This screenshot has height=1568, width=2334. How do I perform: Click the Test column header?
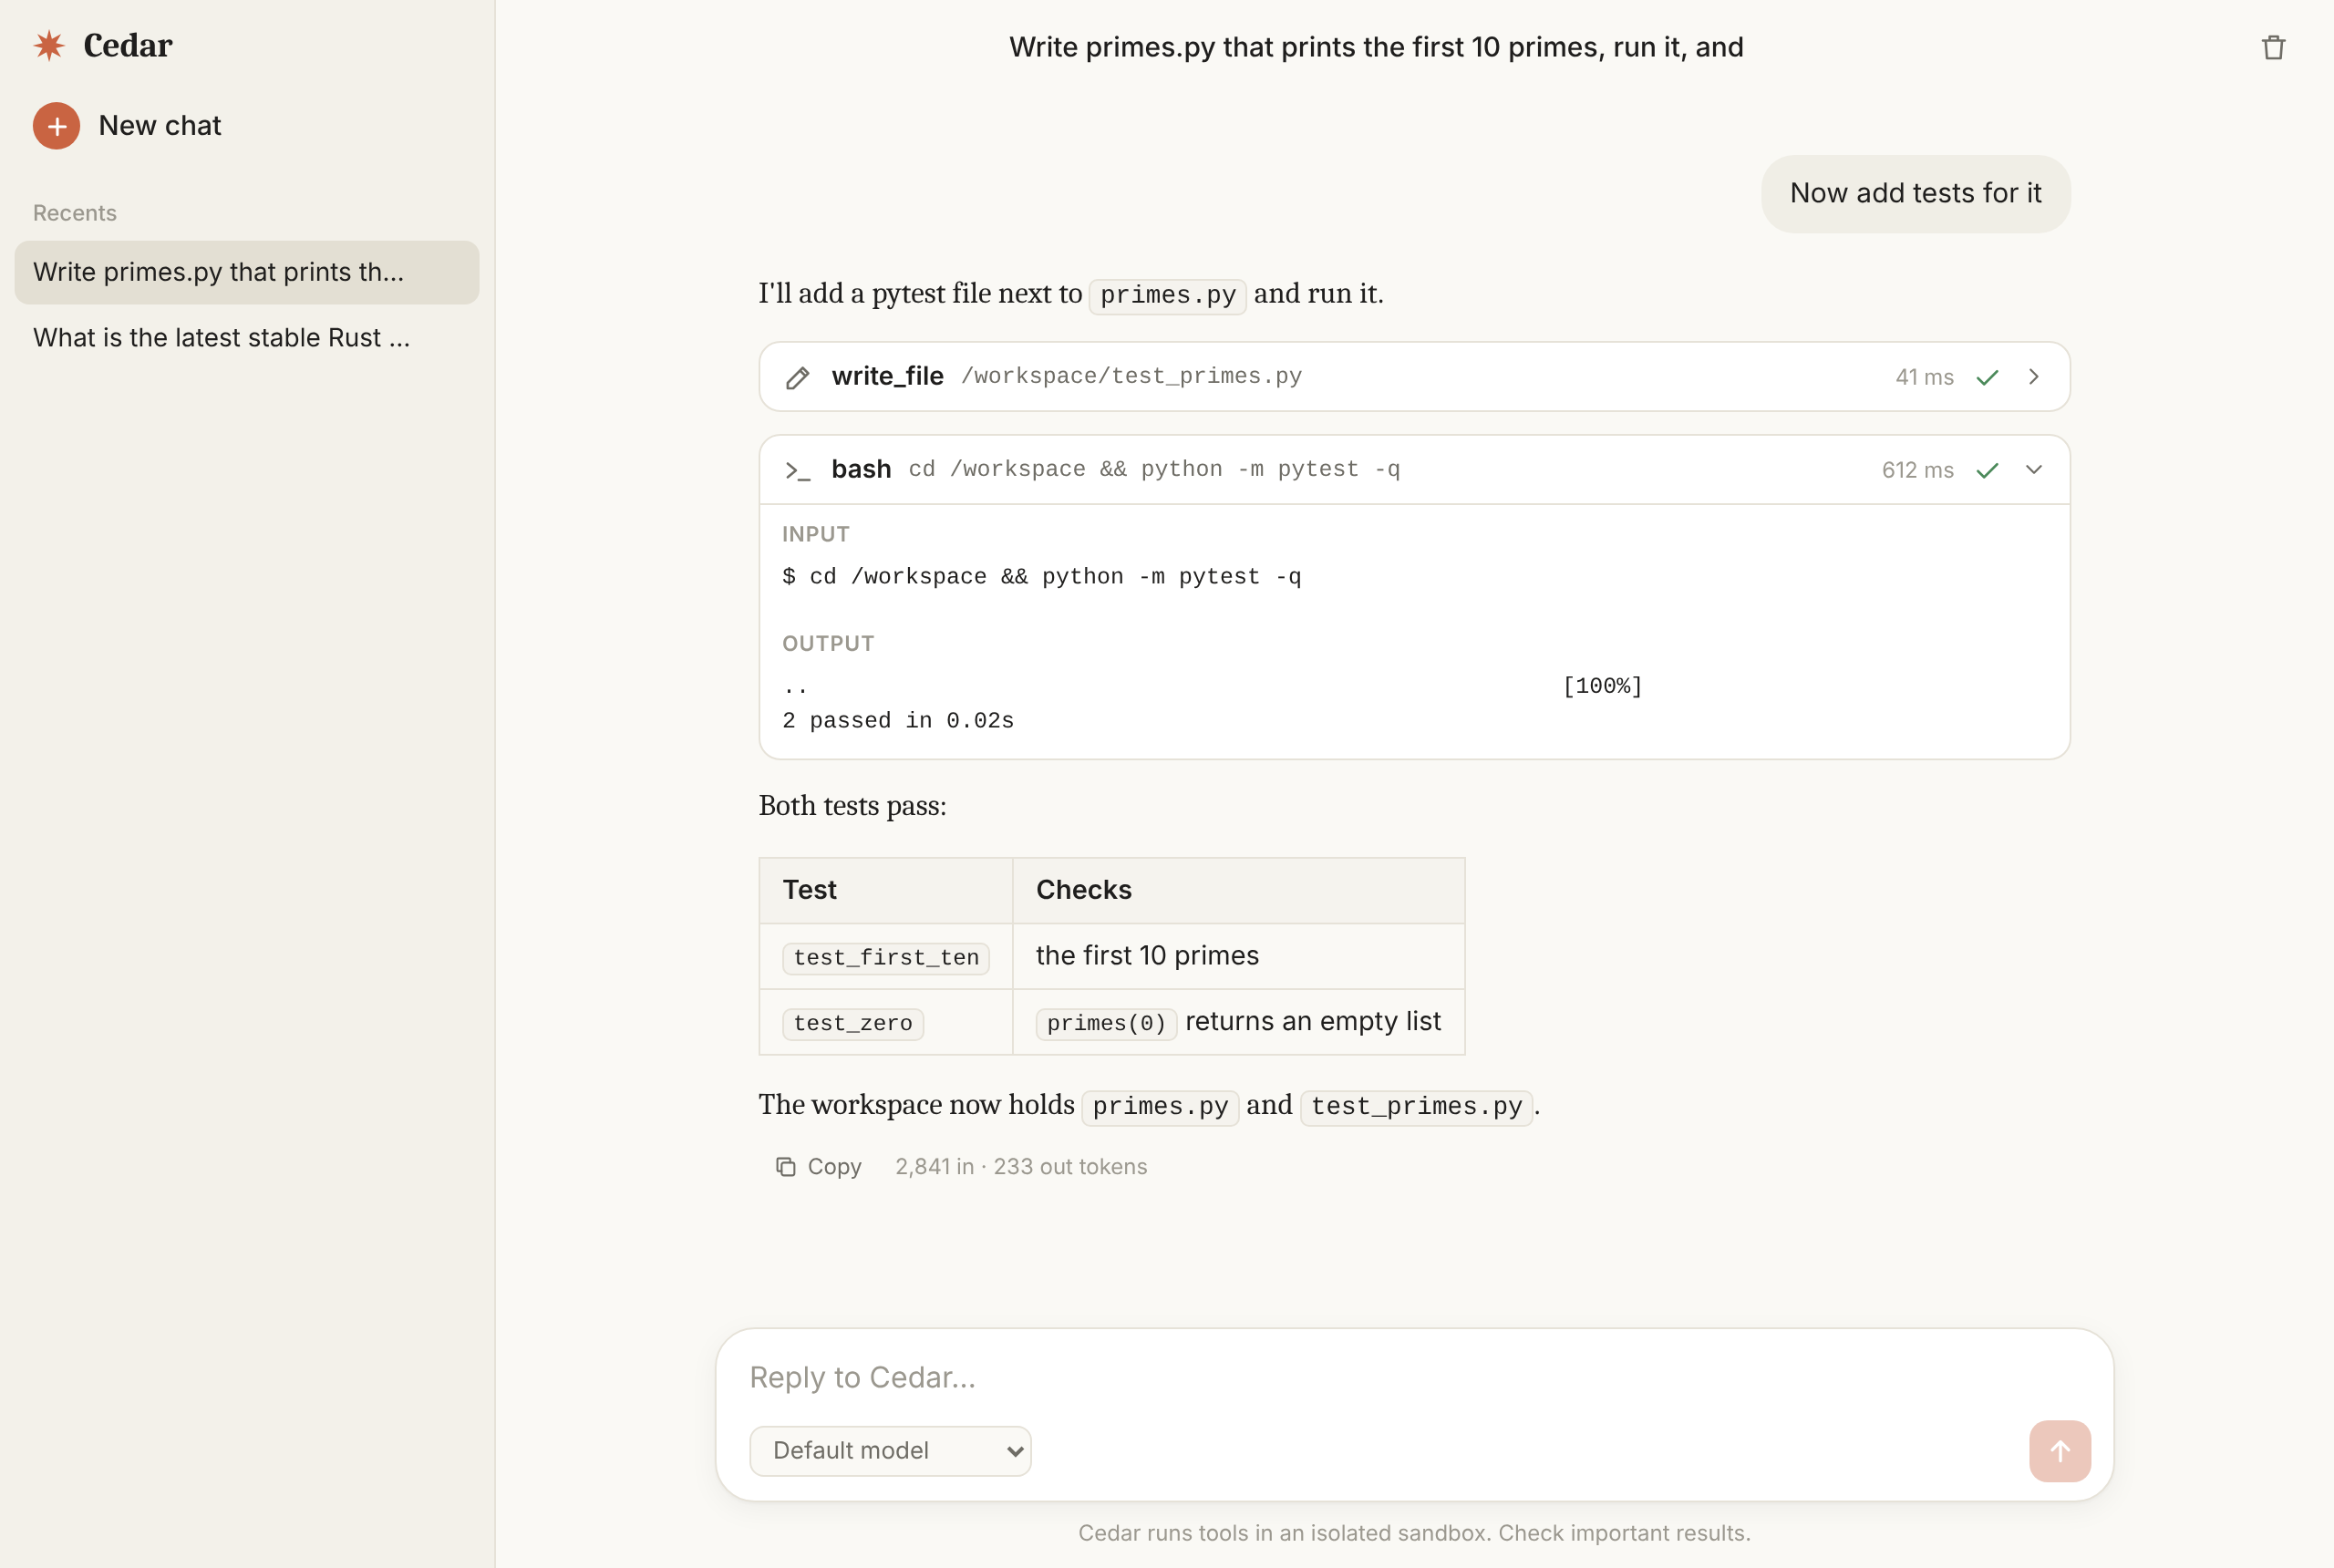click(886, 890)
